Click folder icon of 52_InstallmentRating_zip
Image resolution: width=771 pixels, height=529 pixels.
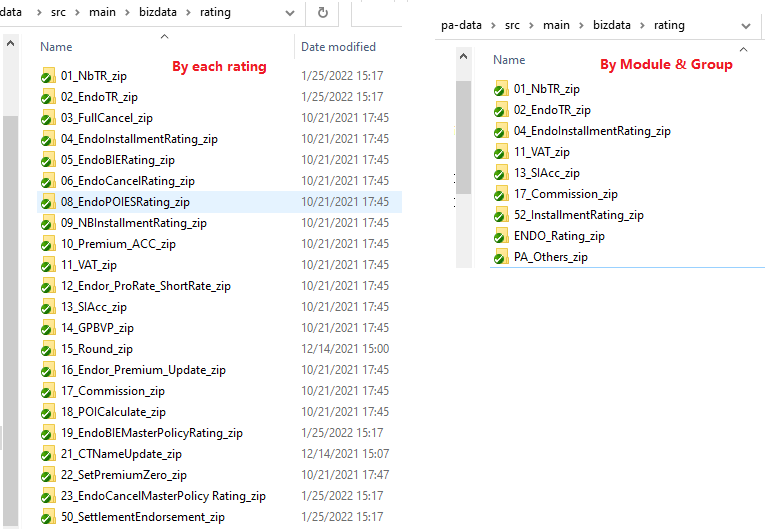(501, 215)
